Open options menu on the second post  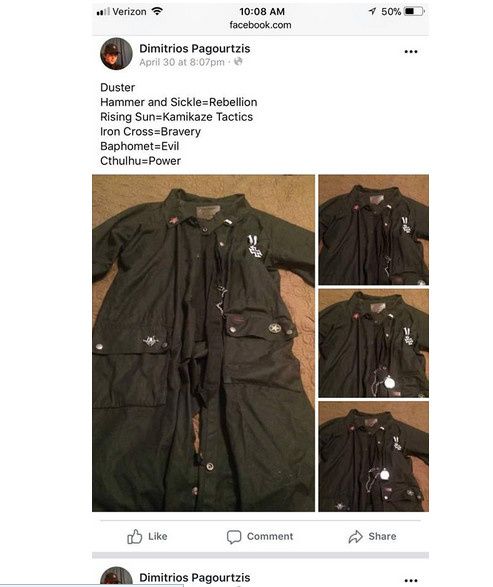tap(411, 580)
